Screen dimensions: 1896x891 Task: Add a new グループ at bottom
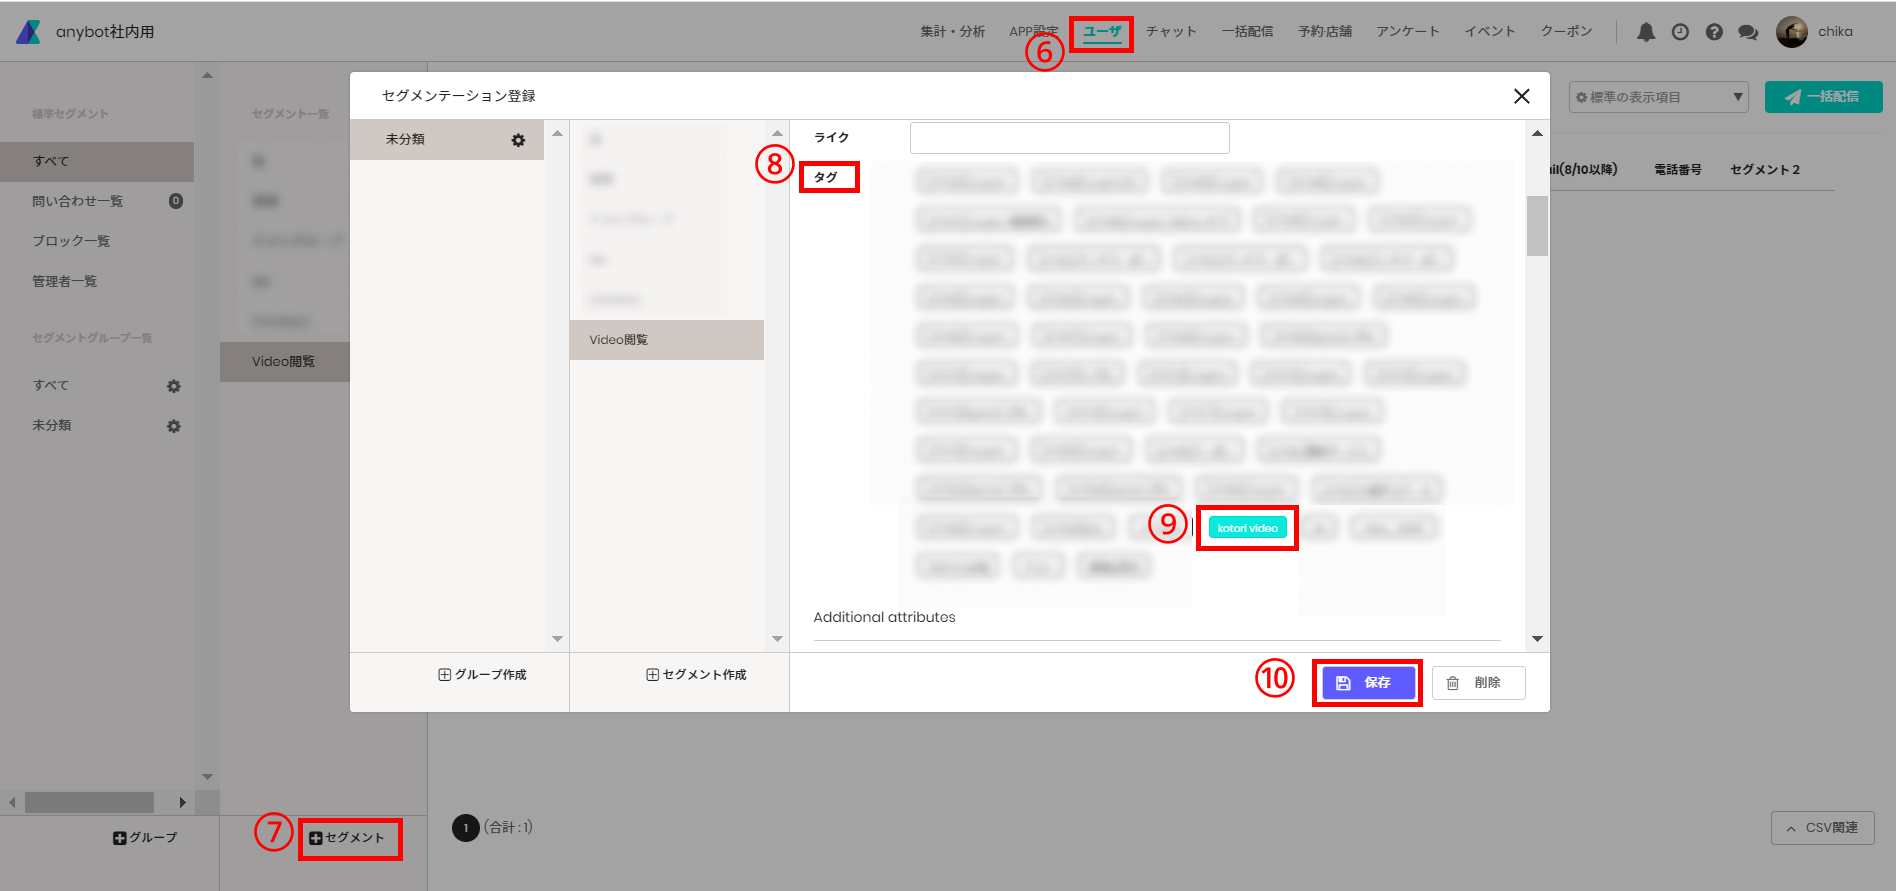(145, 838)
